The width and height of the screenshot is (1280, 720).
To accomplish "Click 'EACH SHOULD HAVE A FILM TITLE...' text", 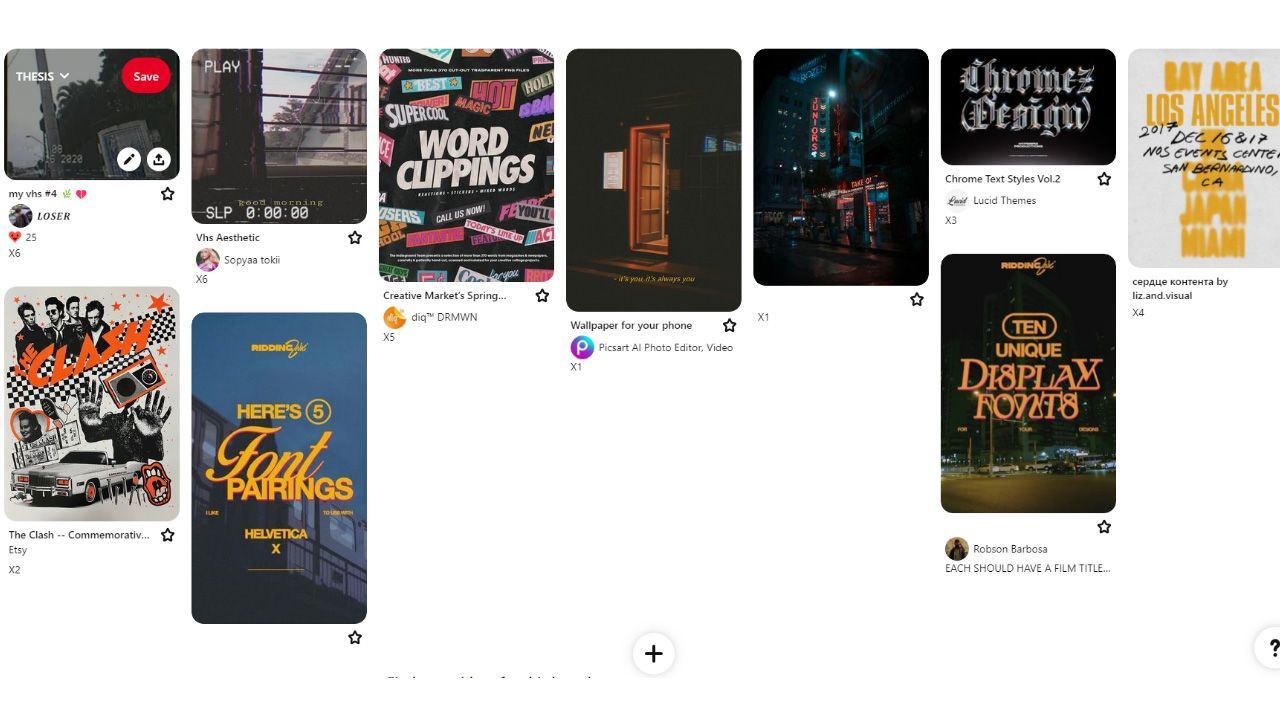I will [x=1027, y=568].
